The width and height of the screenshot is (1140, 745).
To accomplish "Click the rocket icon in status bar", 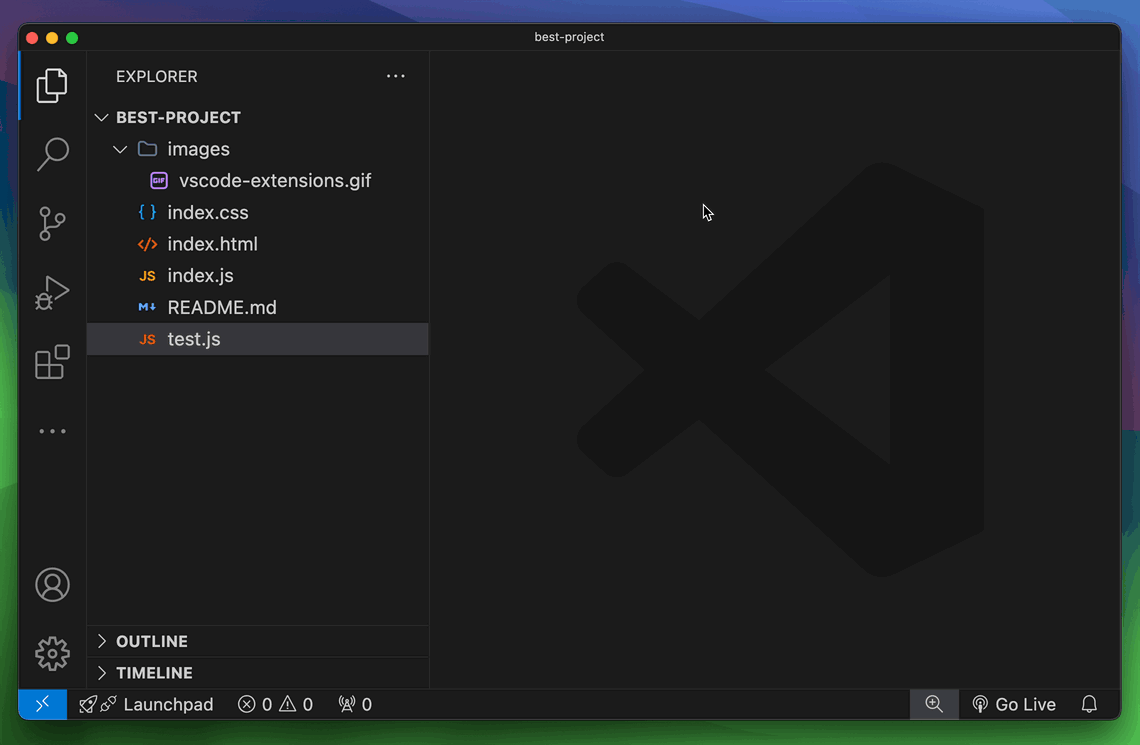I will pos(87,704).
